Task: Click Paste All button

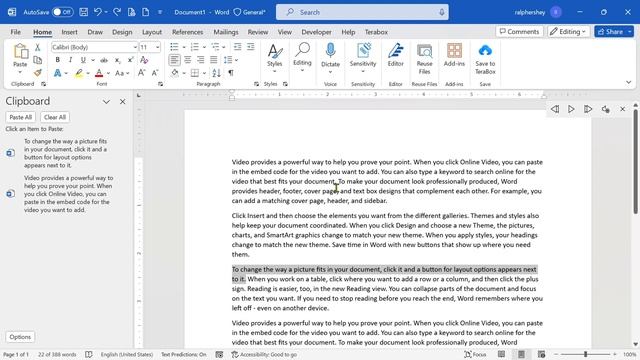Action: [20, 117]
